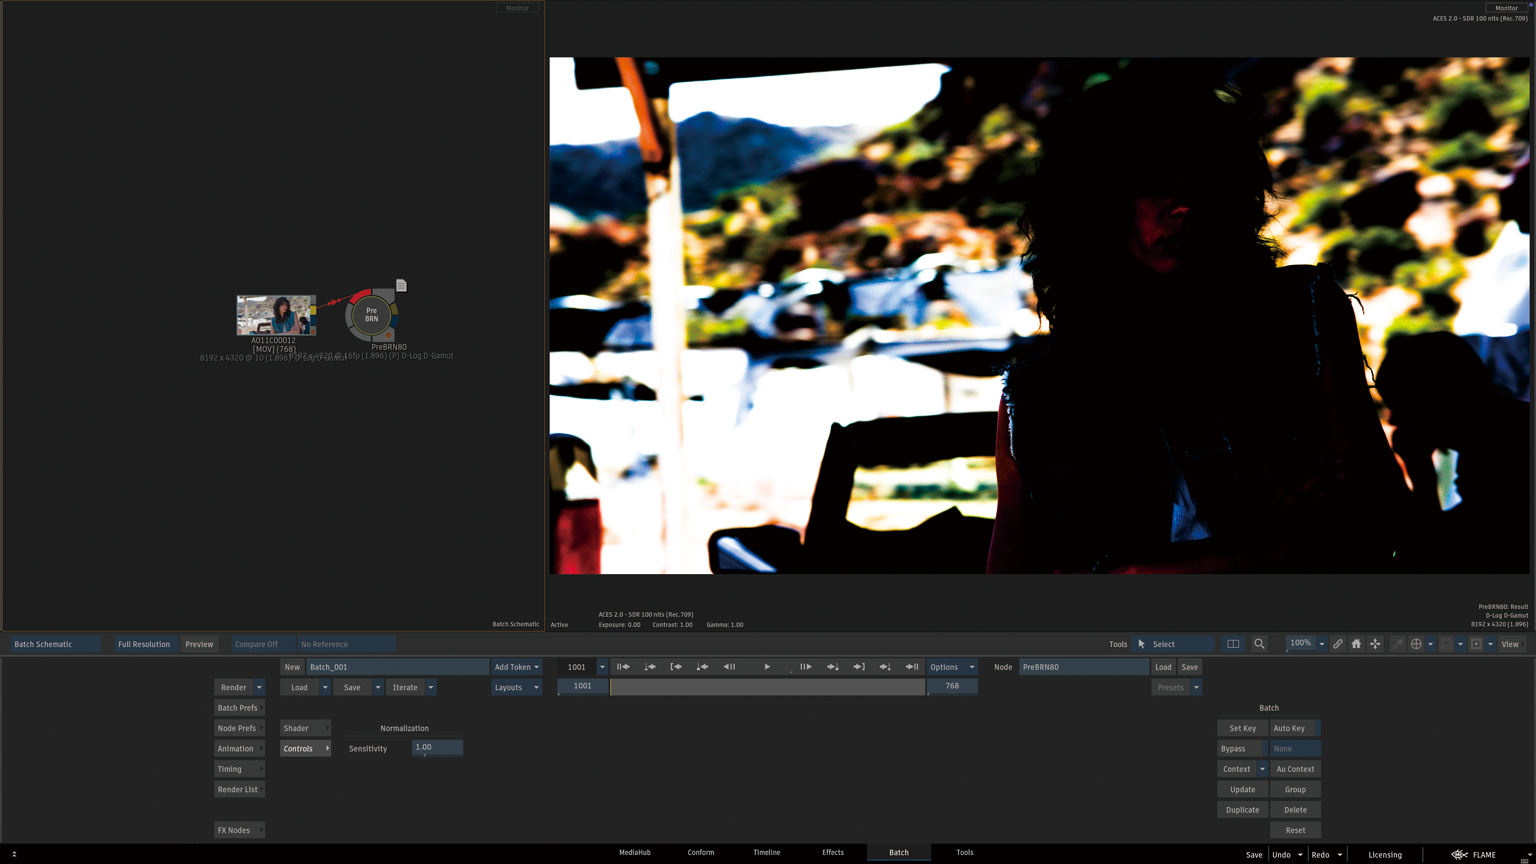Open the zoom 100% dropdown arrow
The width and height of the screenshot is (1536, 864).
[x=1321, y=644]
